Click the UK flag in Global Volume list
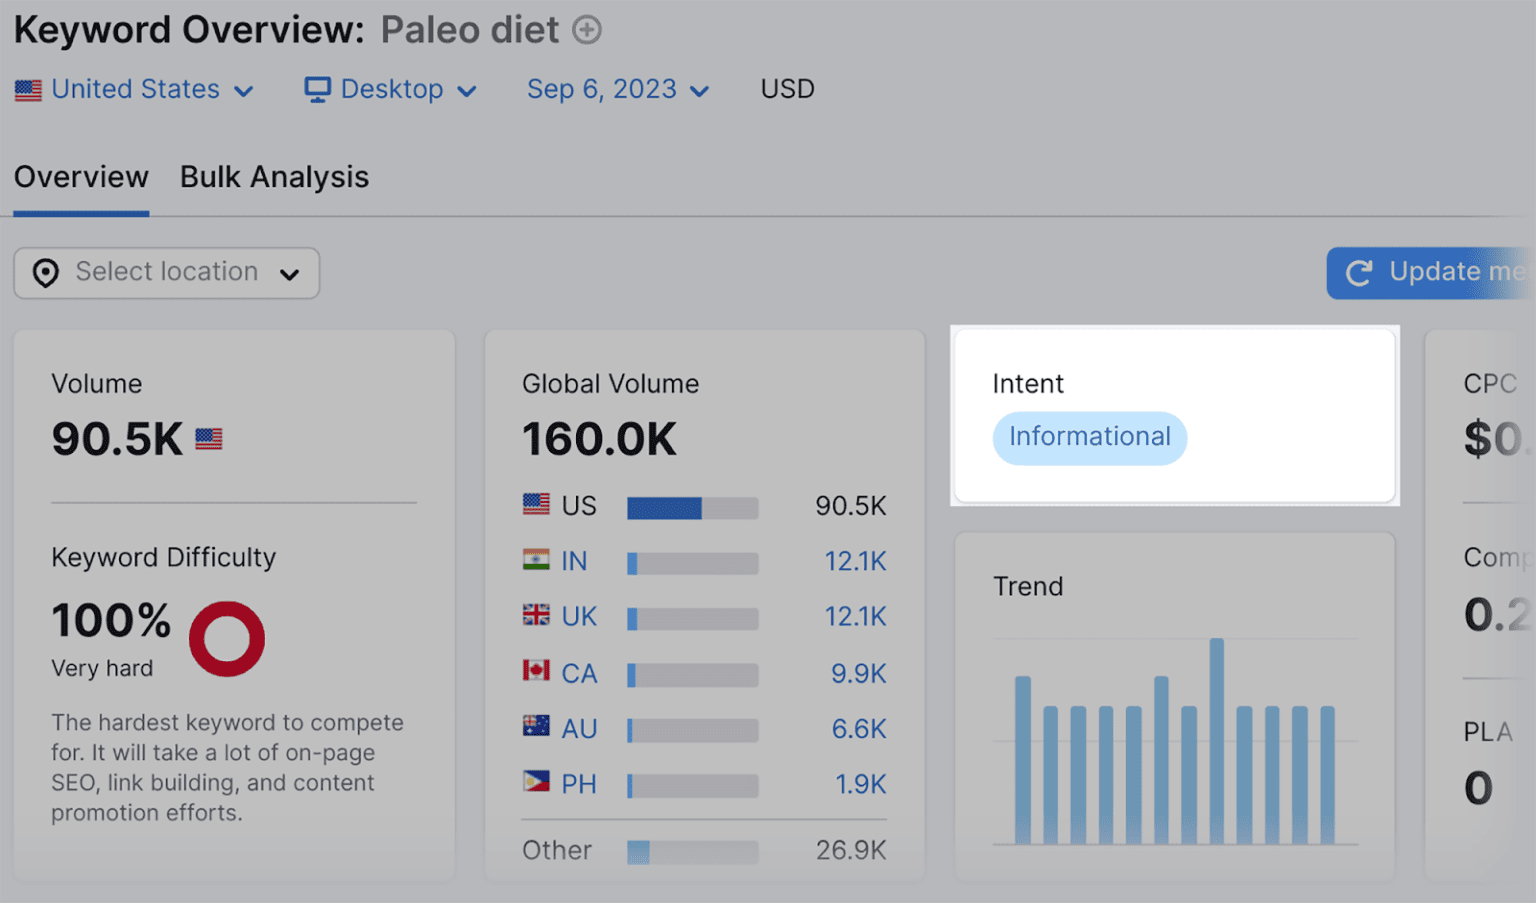Viewport: 1536px width, 903px height. point(536,616)
